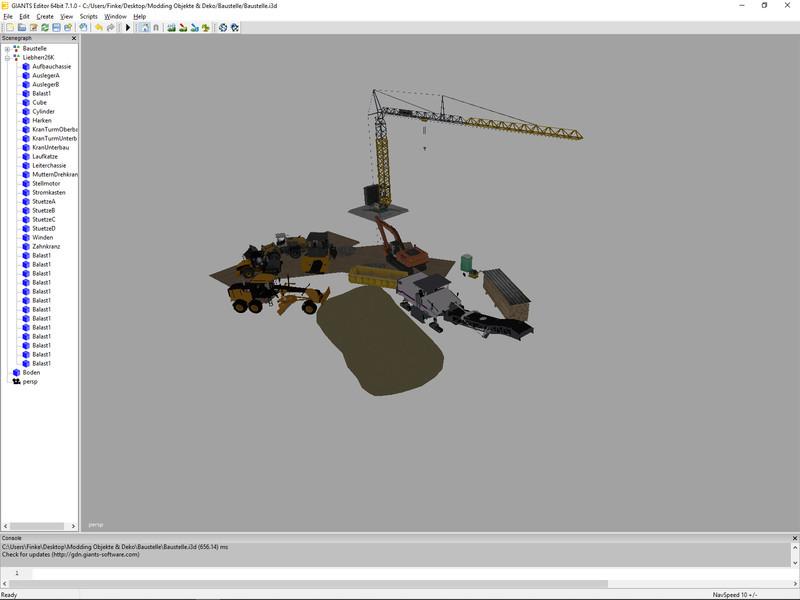Image resolution: width=800 pixels, height=600 pixels.
Task: Click the Play button in the toolbar
Action: [128, 28]
